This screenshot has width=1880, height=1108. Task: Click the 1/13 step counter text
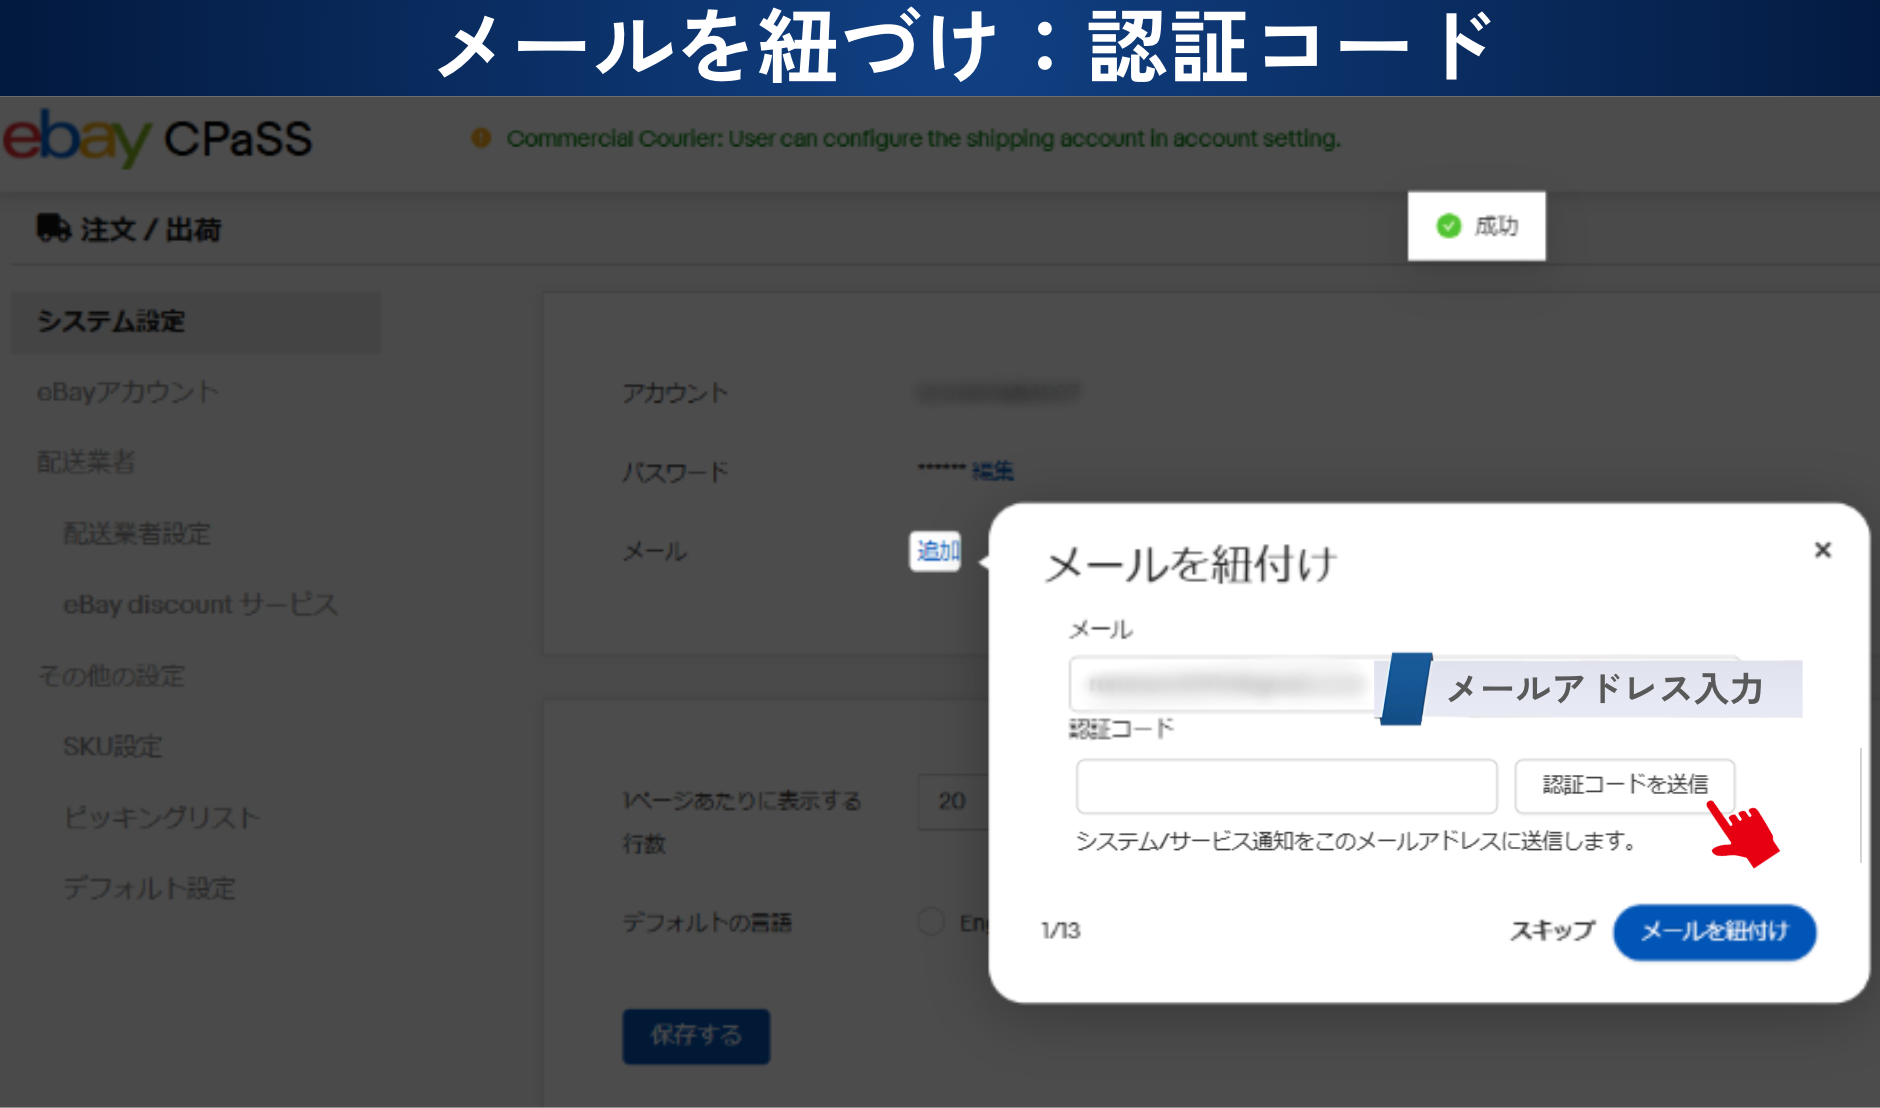[1060, 931]
